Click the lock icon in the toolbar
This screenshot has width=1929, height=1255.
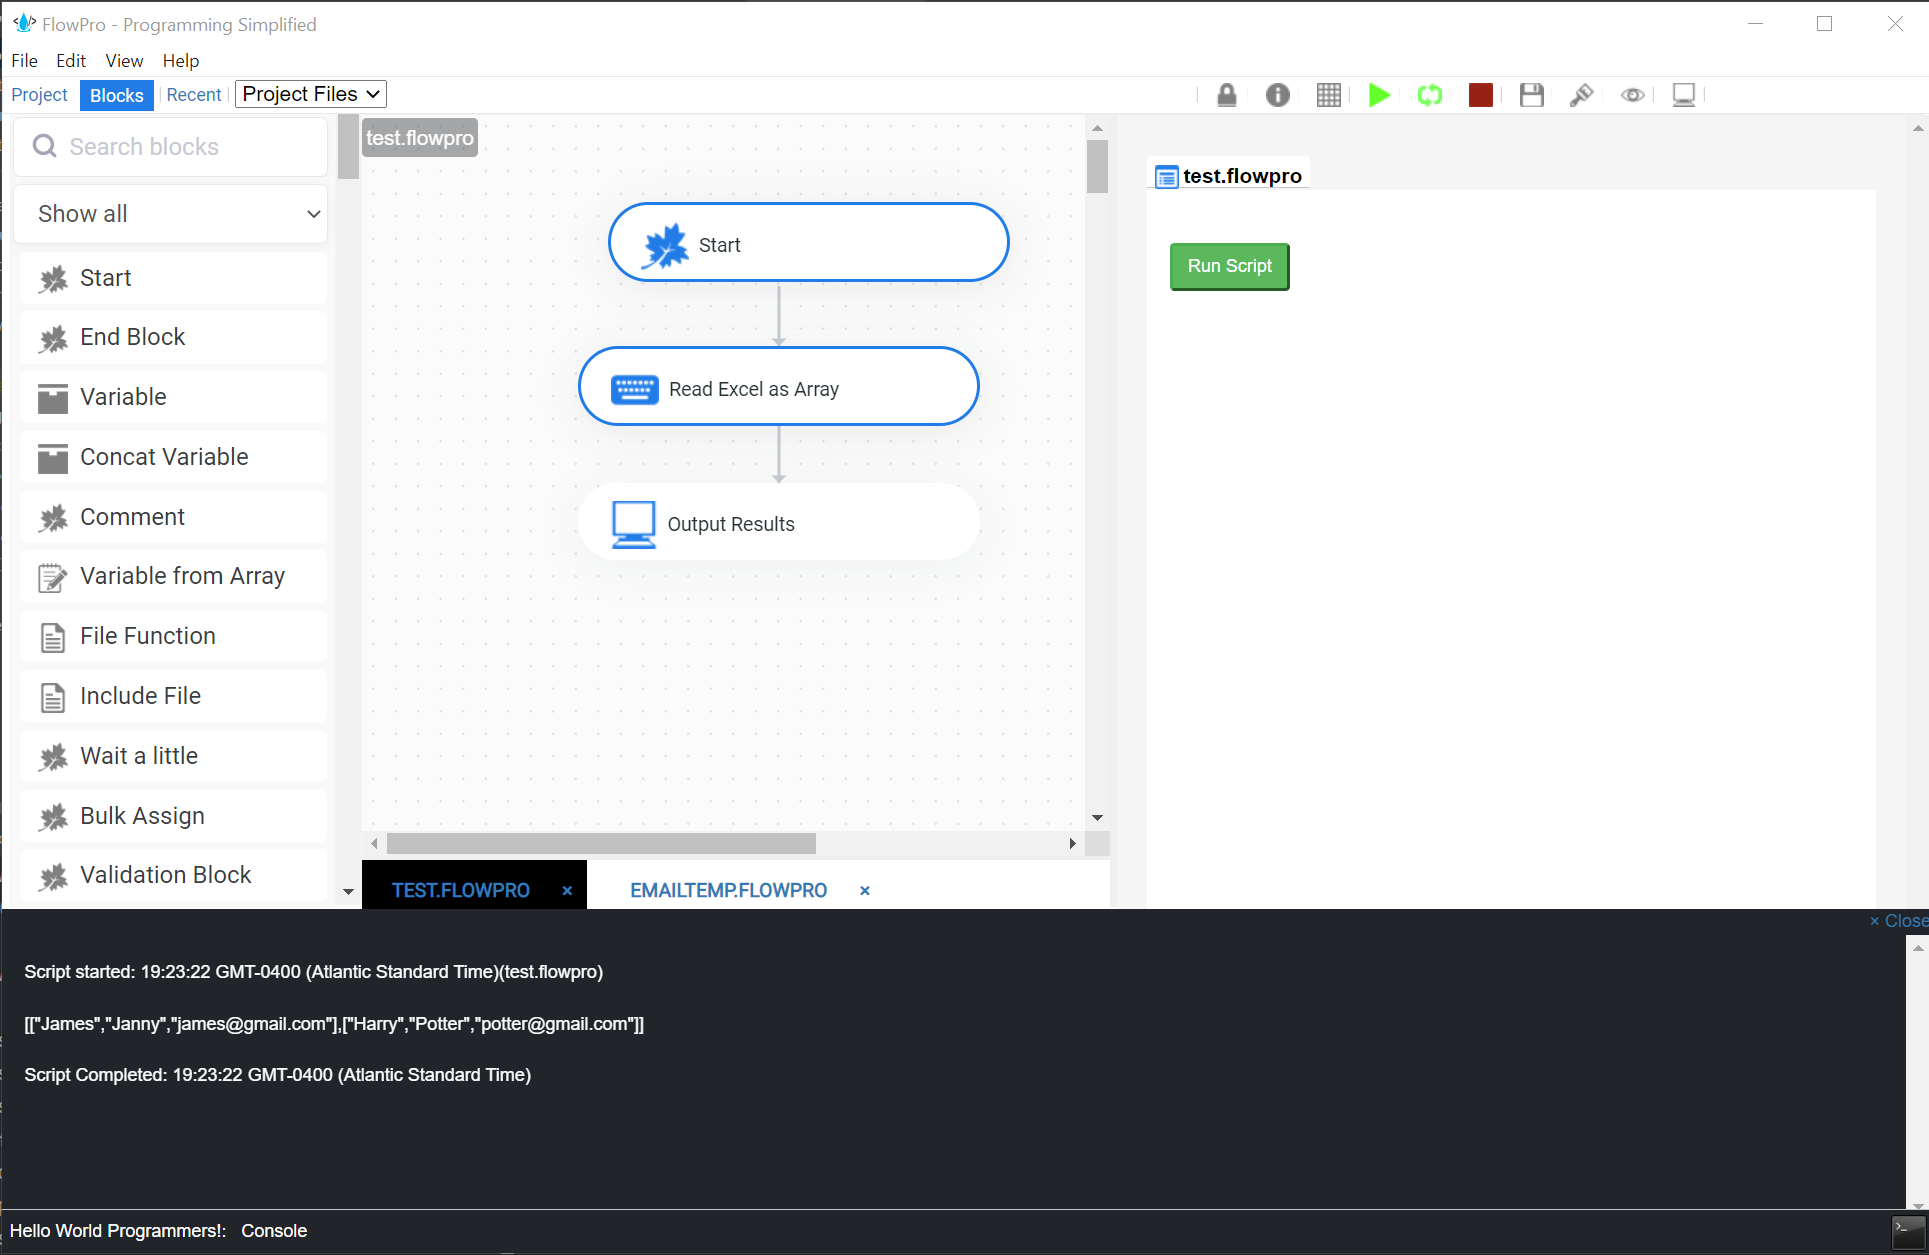pos(1227,94)
